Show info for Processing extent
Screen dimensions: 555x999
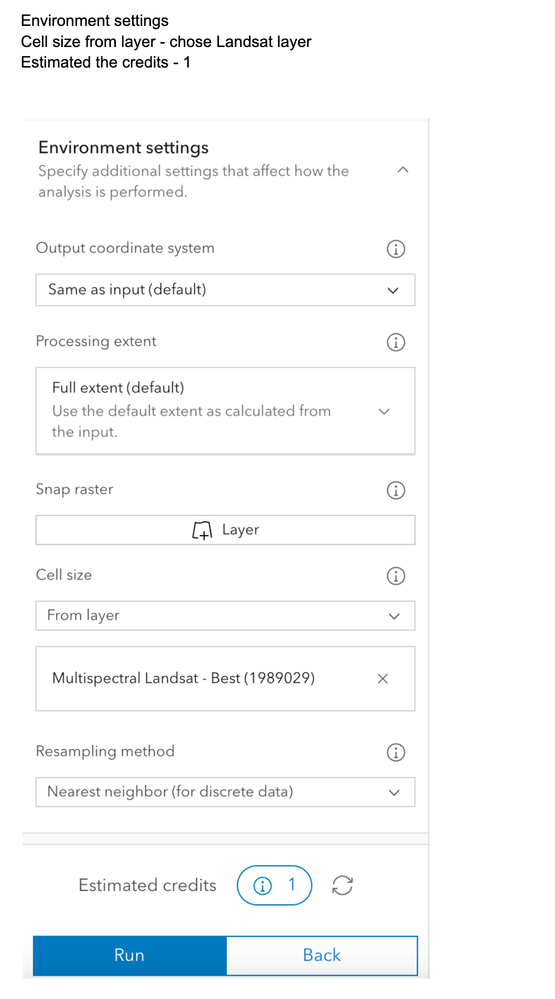[396, 342]
